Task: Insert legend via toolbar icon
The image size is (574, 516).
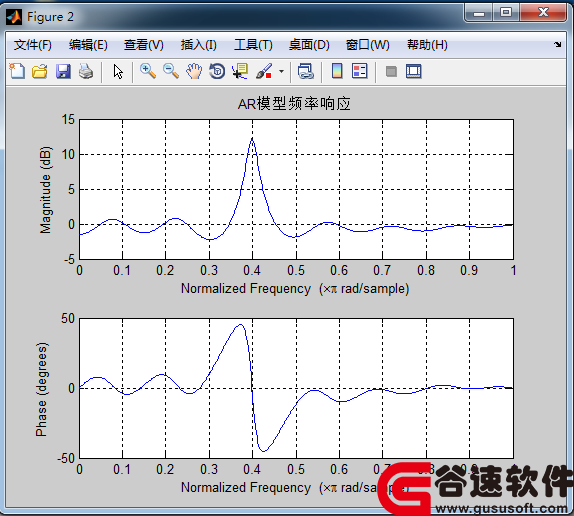Action: (x=359, y=71)
